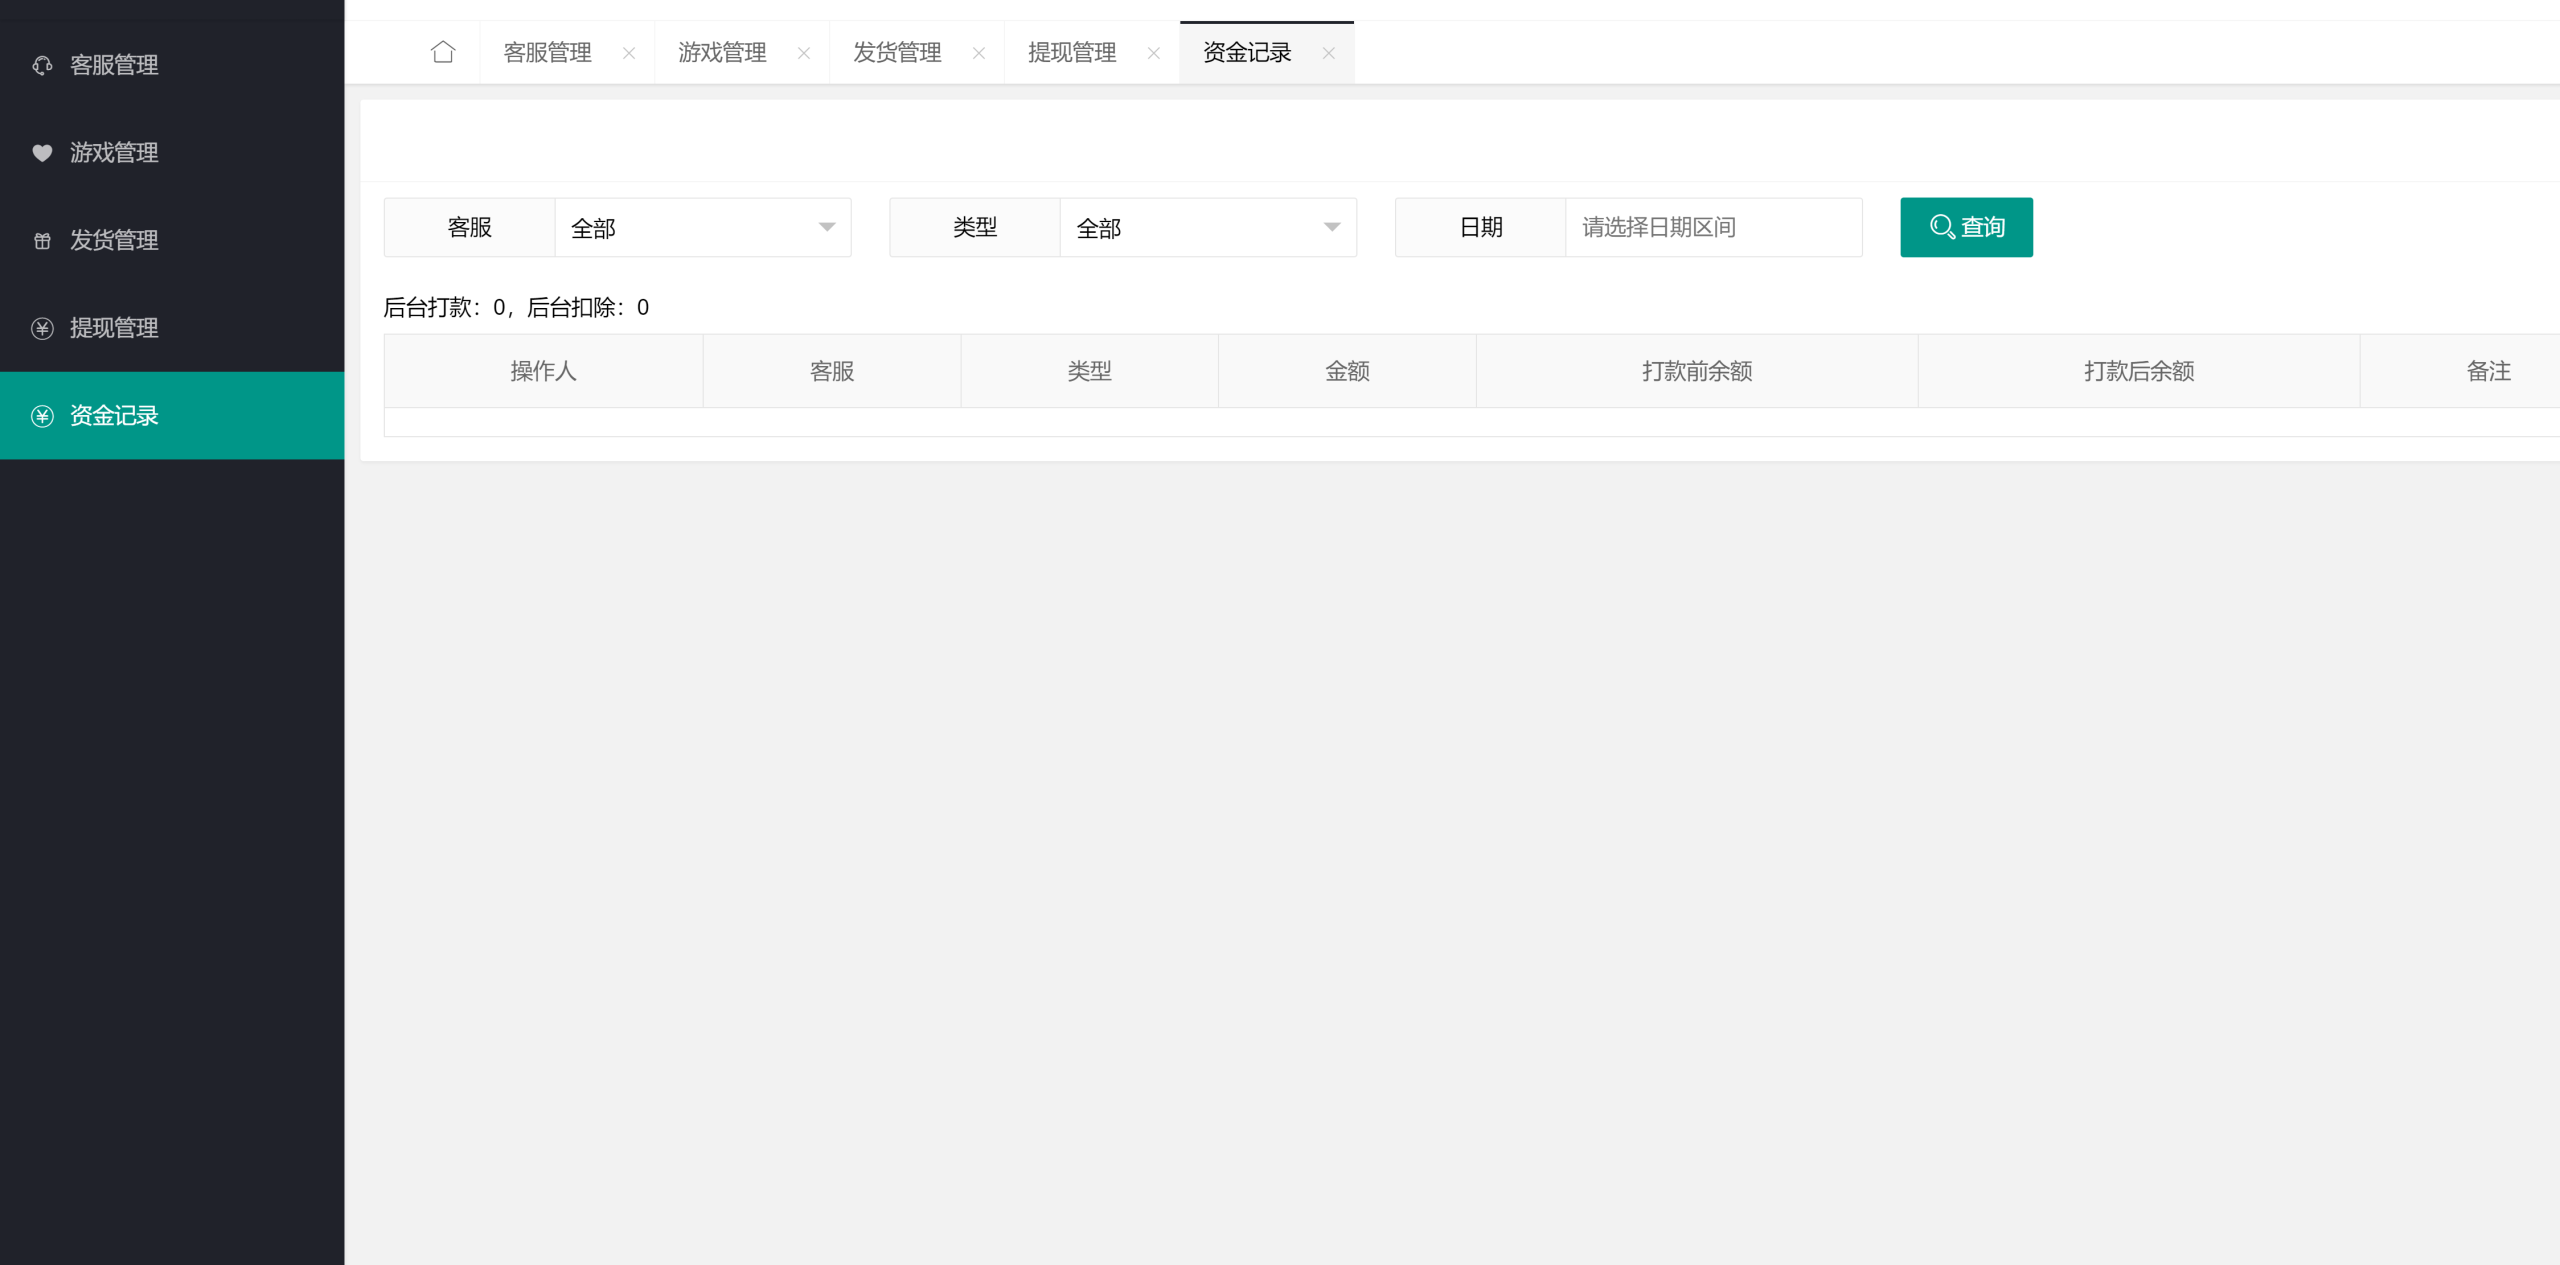Screen dimensions: 2560x1265
Task: Click the headset icon beside 客服管理
Action: [x=42, y=65]
